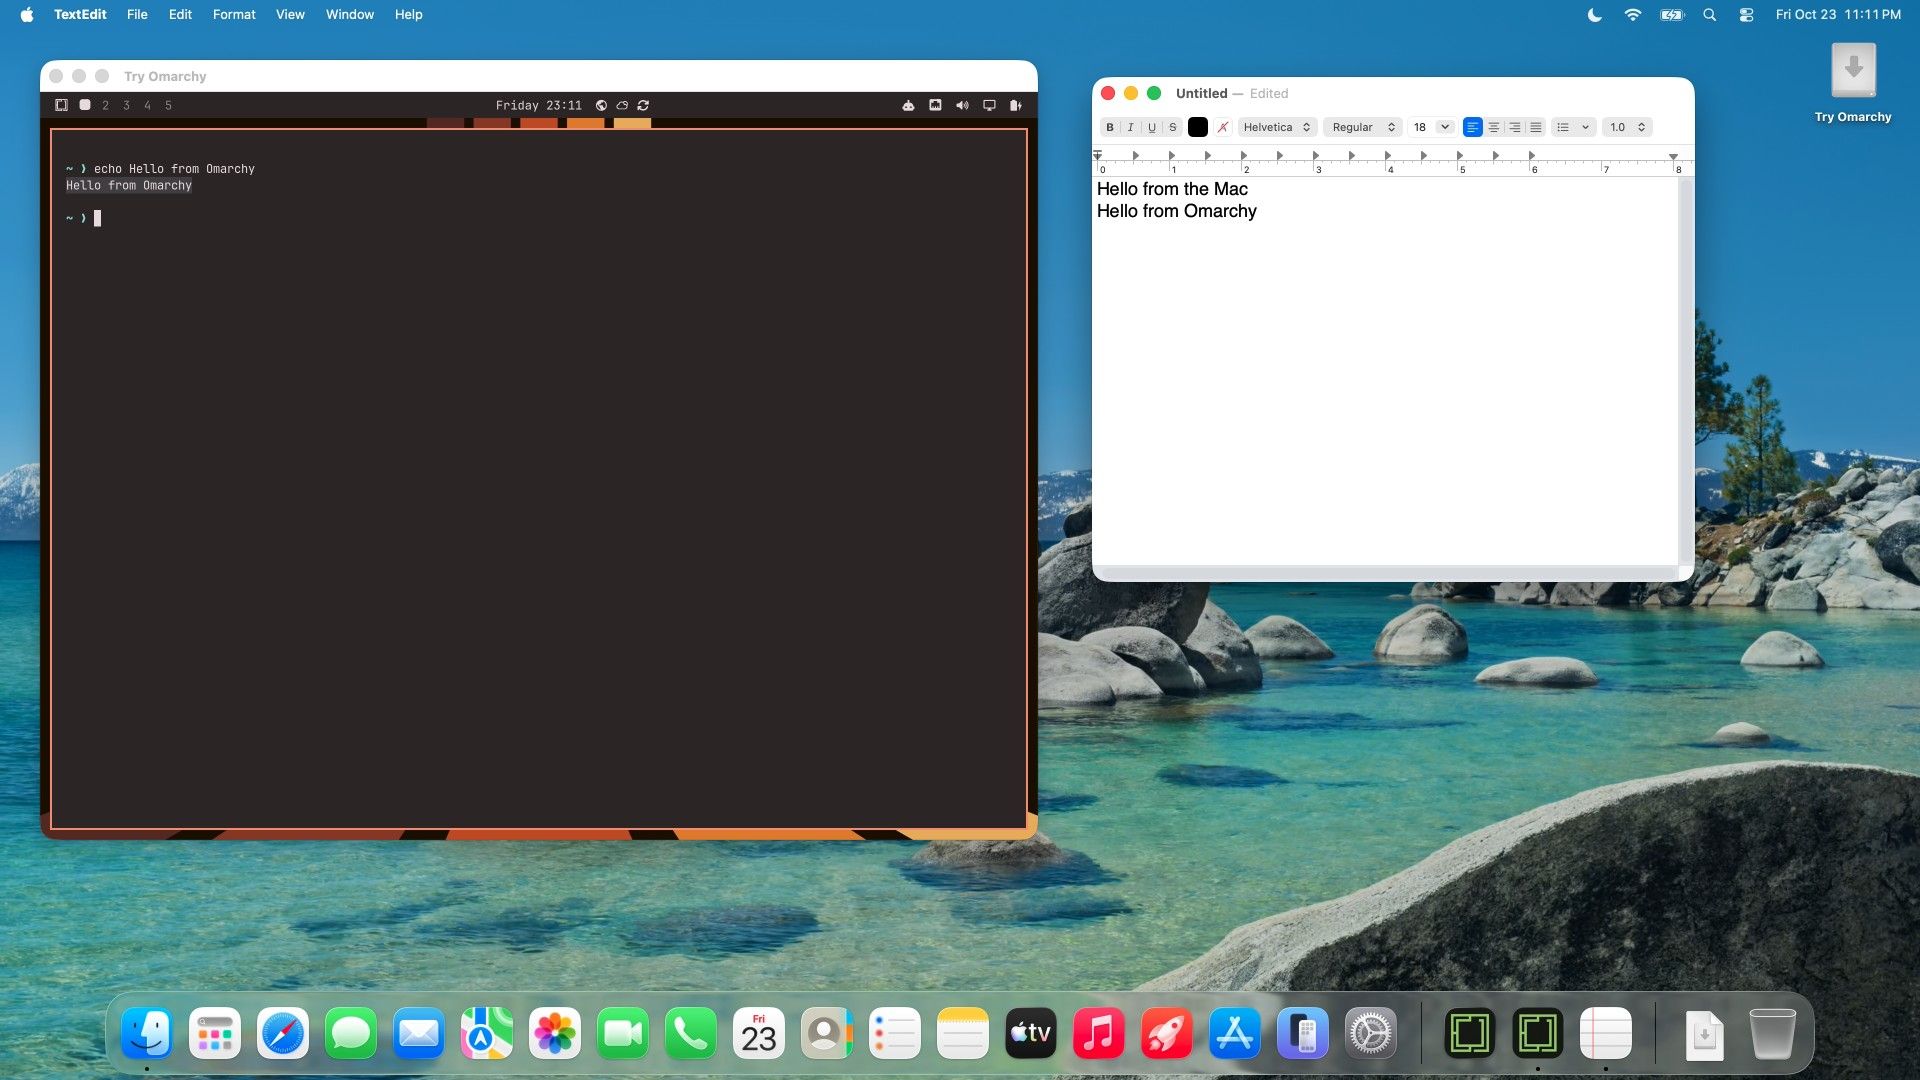Toggle Focus moon icon in menu bar
Screen dimensions: 1920x1080
[x=1595, y=14]
